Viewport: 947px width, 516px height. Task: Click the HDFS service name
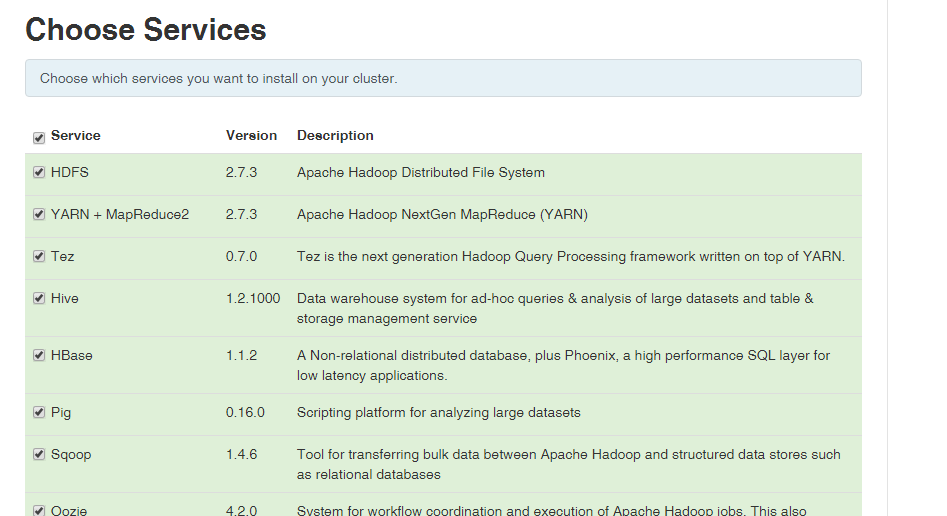coord(69,172)
